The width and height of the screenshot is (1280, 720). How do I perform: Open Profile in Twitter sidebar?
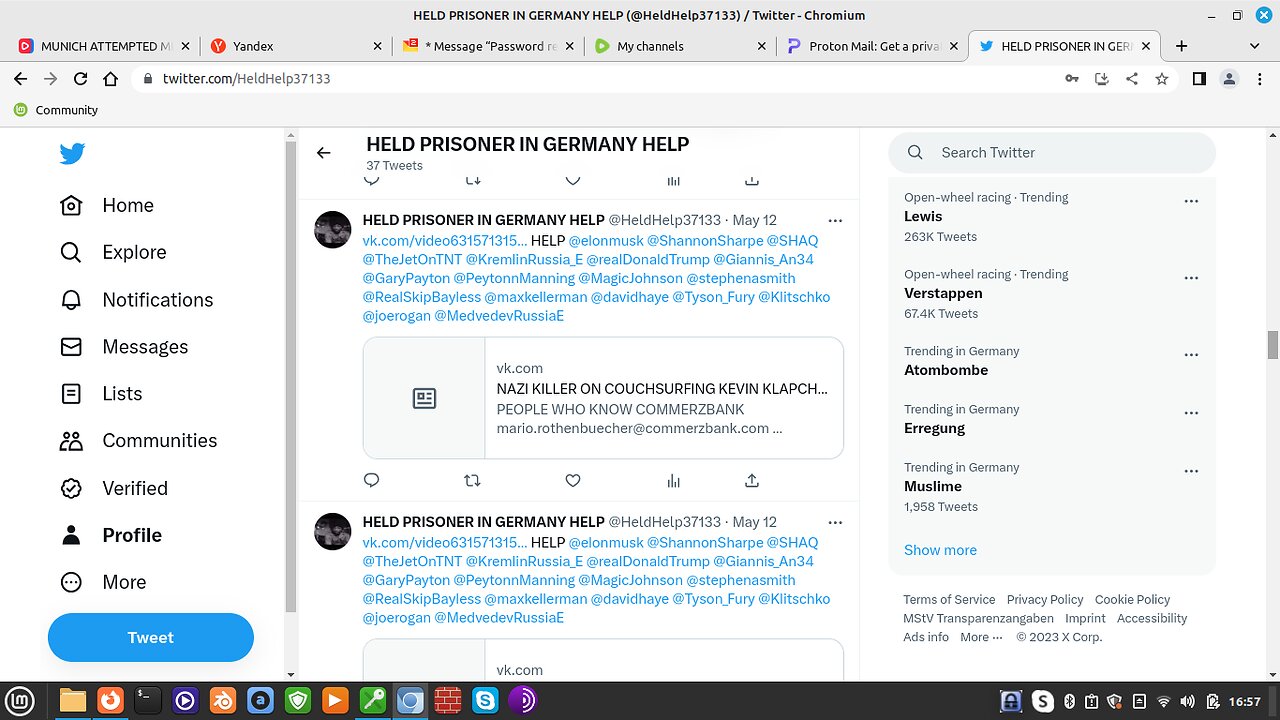(110, 535)
